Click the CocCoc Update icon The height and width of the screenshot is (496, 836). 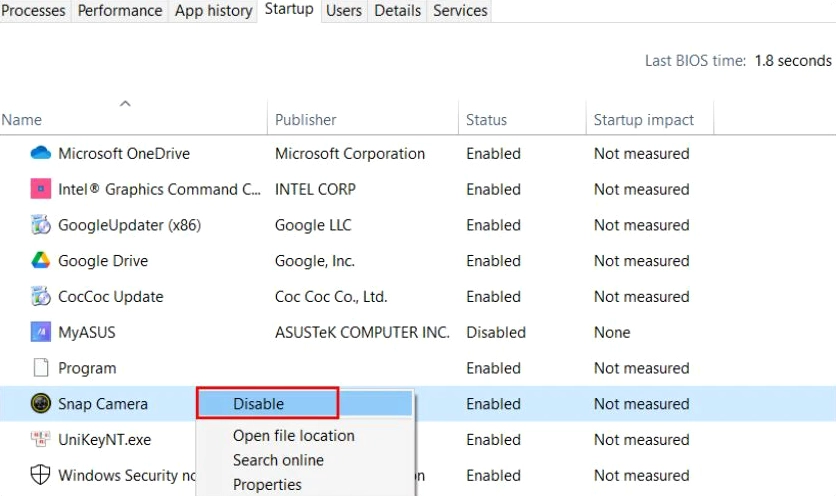tap(40, 297)
